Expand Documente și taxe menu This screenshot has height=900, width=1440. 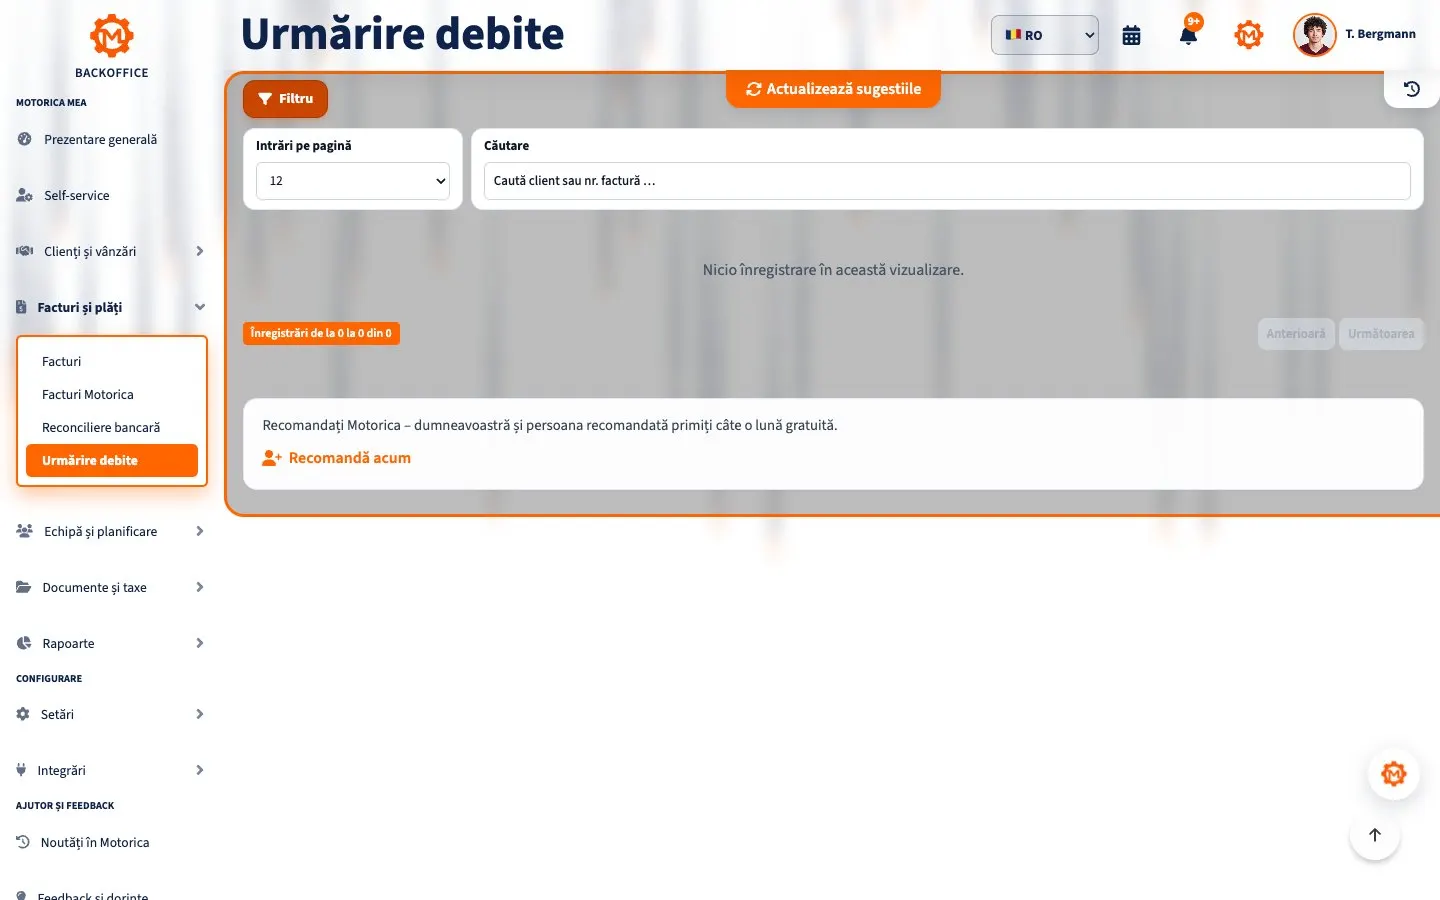tap(110, 588)
